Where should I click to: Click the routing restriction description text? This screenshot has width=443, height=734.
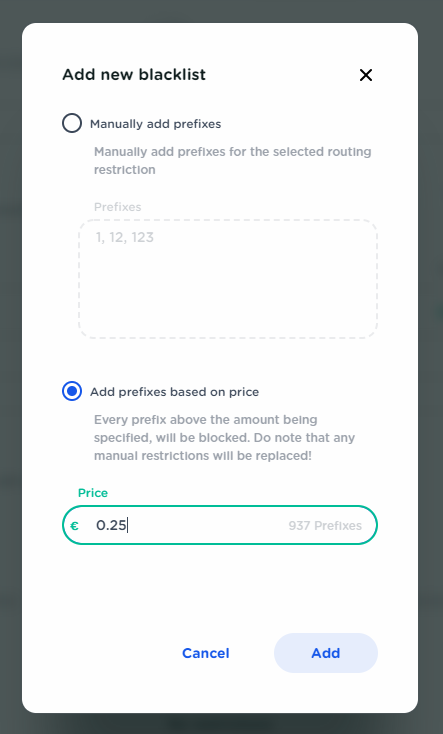(x=233, y=161)
